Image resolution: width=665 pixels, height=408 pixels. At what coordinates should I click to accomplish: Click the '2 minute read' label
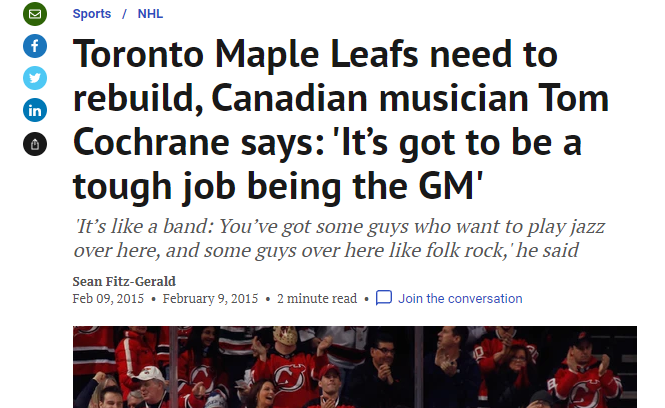click(x=317, y=298)
